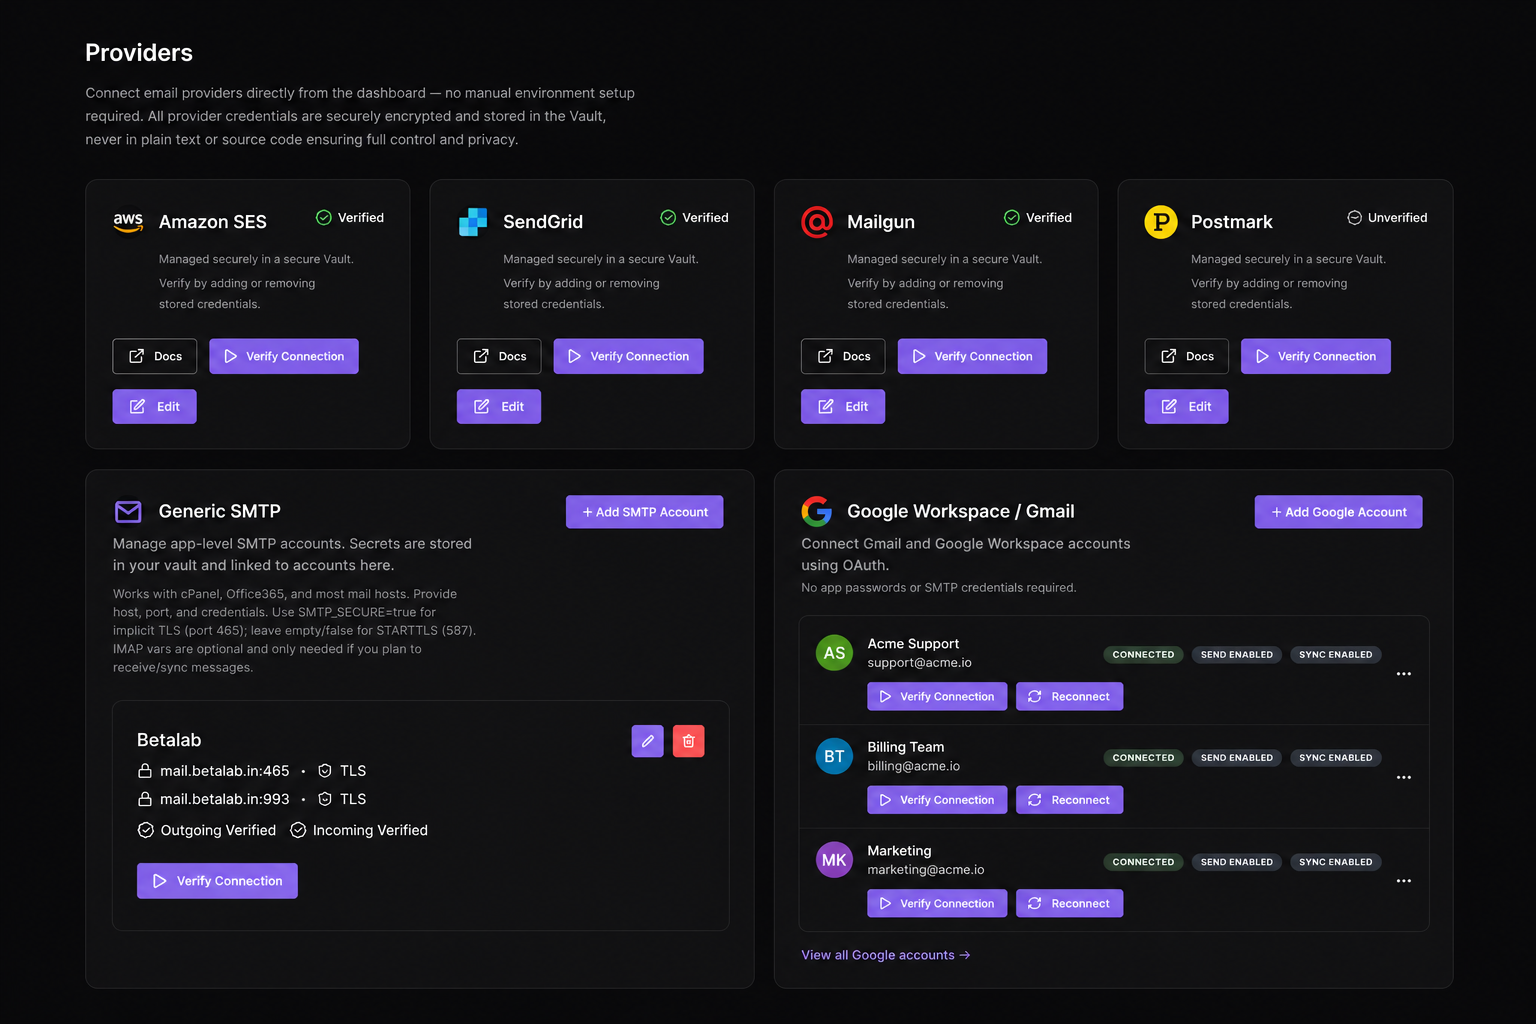Click the MK avatar of Marketing

pos(834,860)
